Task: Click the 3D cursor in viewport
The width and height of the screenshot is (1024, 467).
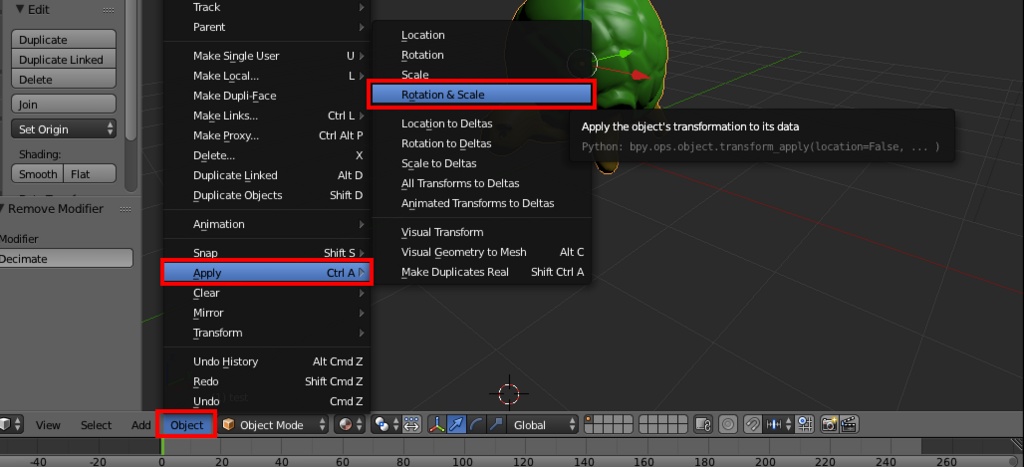Action: 509,394
